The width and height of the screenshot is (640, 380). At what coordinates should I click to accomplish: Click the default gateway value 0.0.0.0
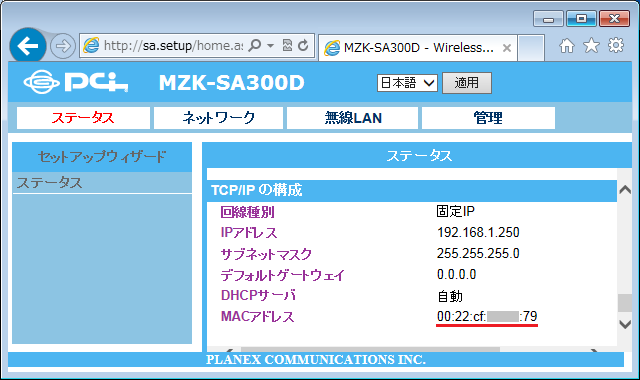click(x=456, y=274)
